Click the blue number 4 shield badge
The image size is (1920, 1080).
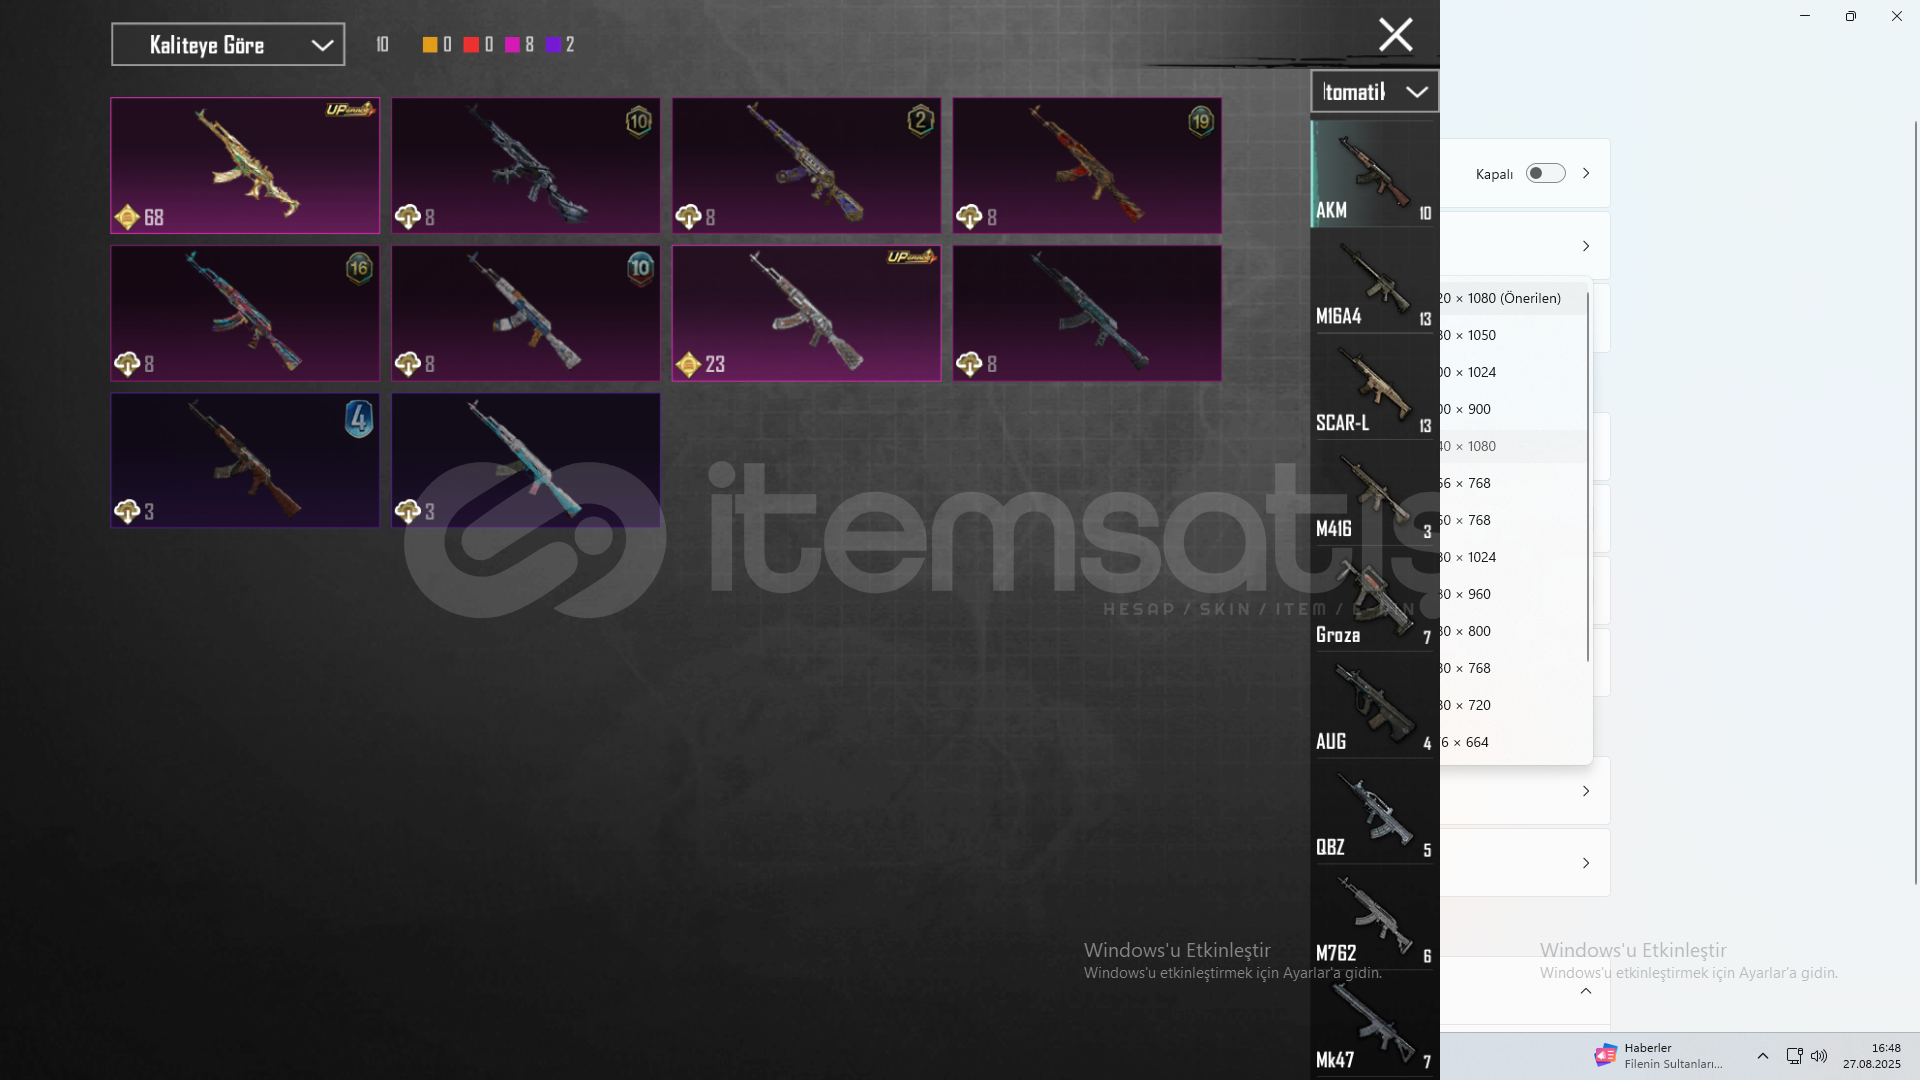click(x=359, y=418)
